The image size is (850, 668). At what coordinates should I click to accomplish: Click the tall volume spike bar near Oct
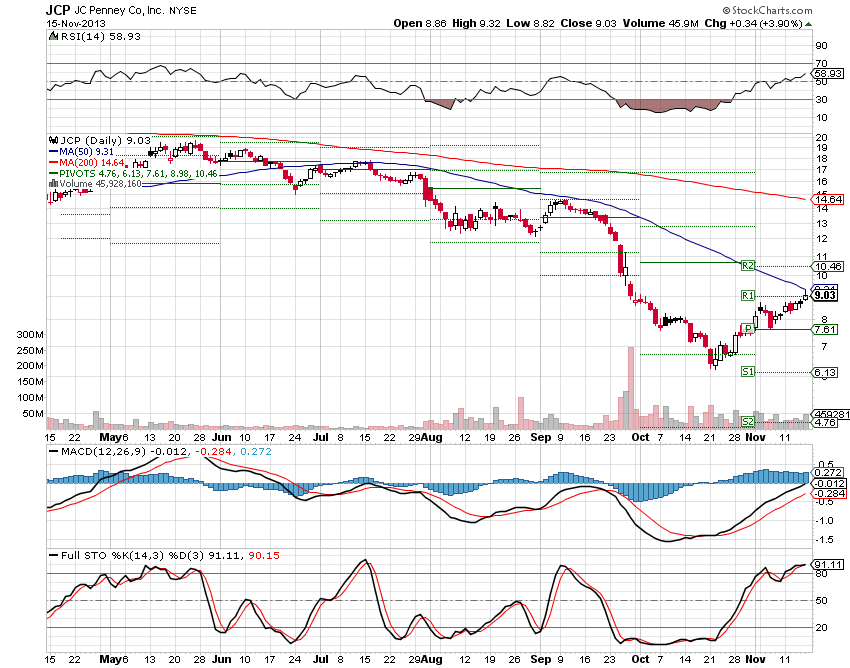pos(630,388)
